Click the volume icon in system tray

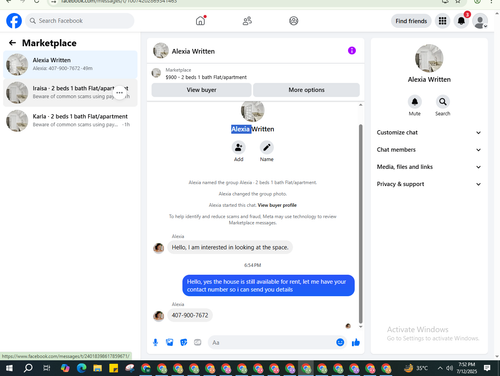[449, 368]
